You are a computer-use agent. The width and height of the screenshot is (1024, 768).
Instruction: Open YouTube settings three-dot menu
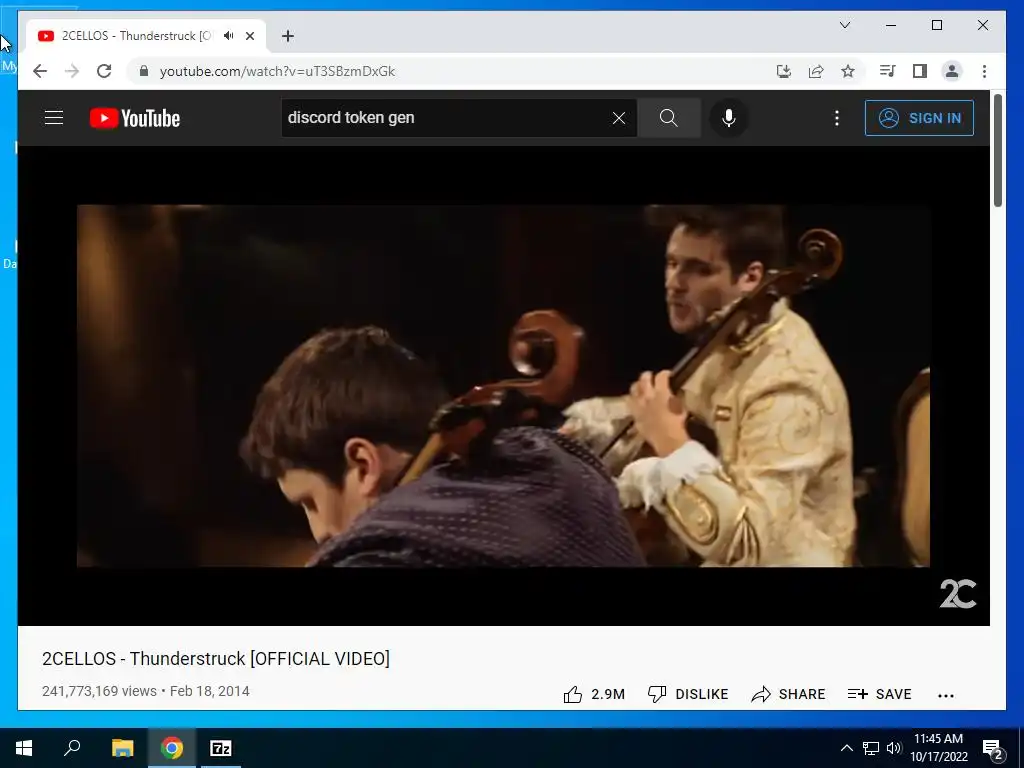click(x=837, y=118)
